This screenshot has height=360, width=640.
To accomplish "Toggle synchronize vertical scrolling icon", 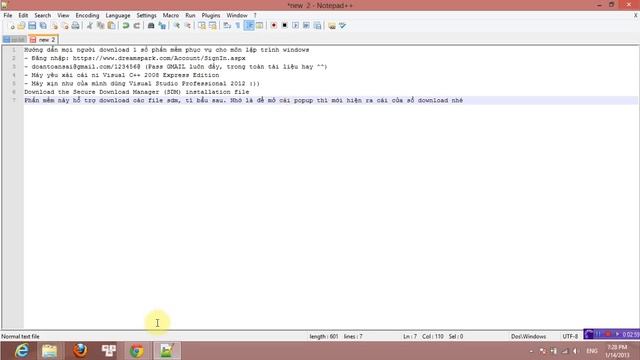I will tap(202, 26).
